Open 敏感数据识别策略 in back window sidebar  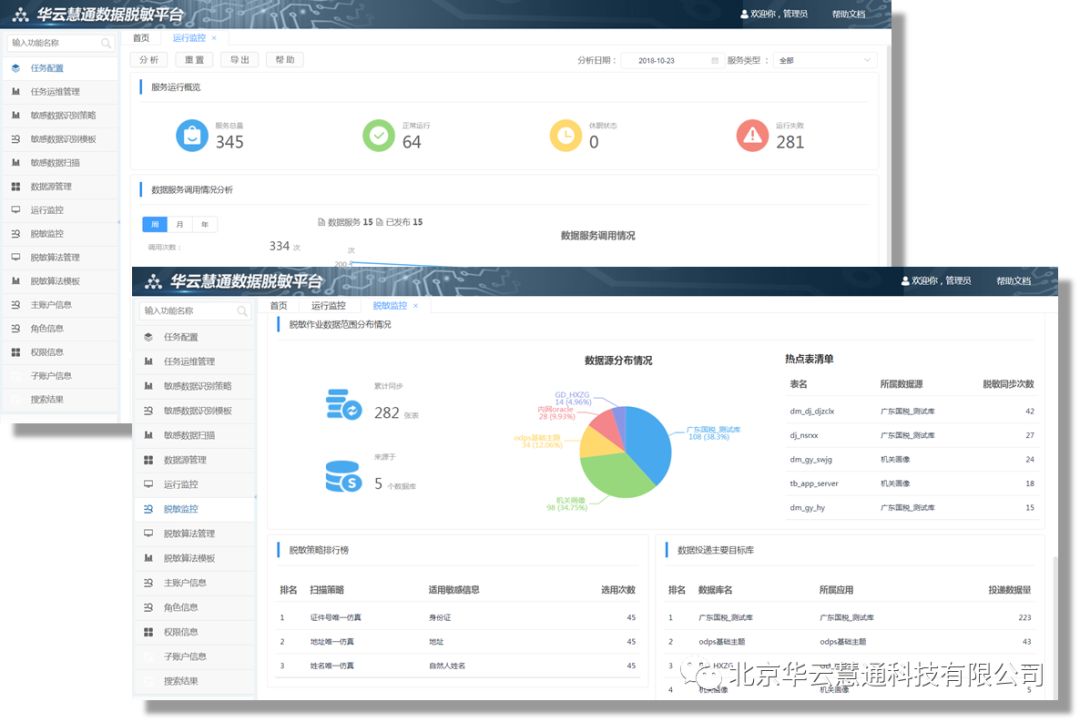click(59, 115)
